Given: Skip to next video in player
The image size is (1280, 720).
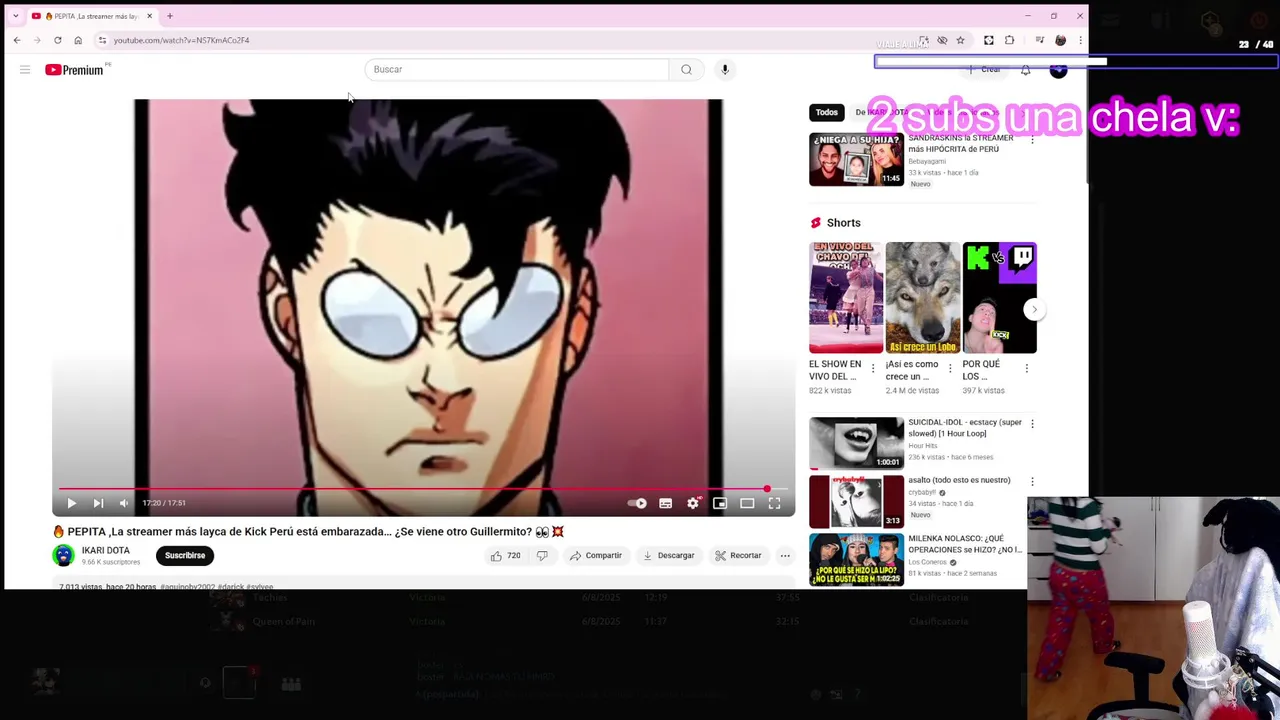Looking at the screenshot, I should coord(98,503).
